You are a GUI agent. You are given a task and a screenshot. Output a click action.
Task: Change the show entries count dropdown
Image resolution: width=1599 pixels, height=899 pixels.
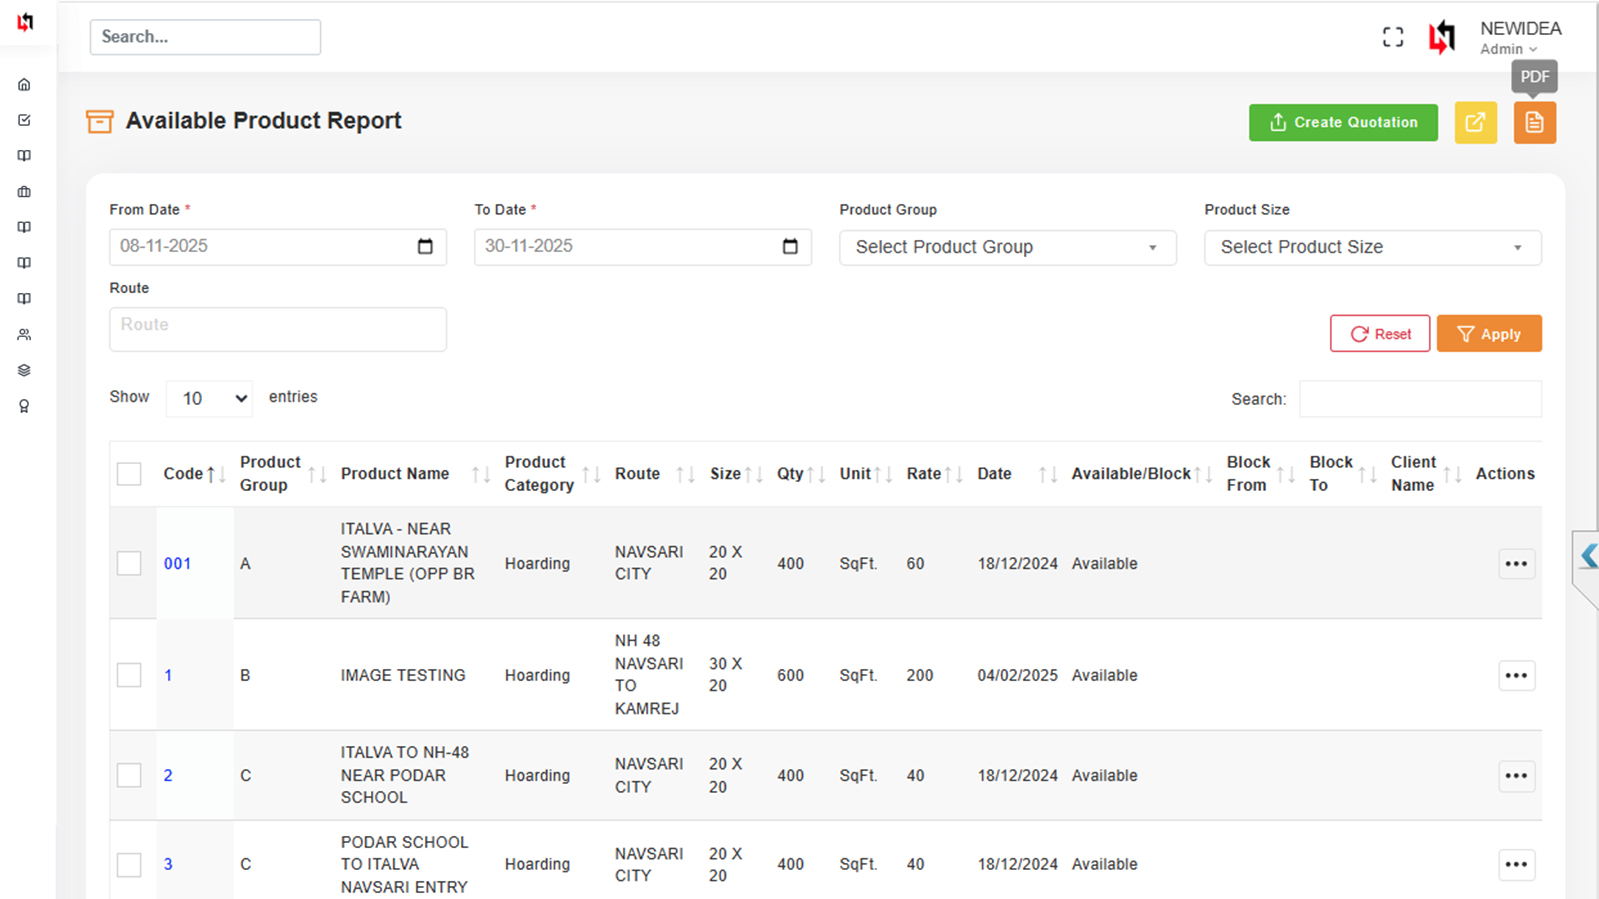coord(209,399)
